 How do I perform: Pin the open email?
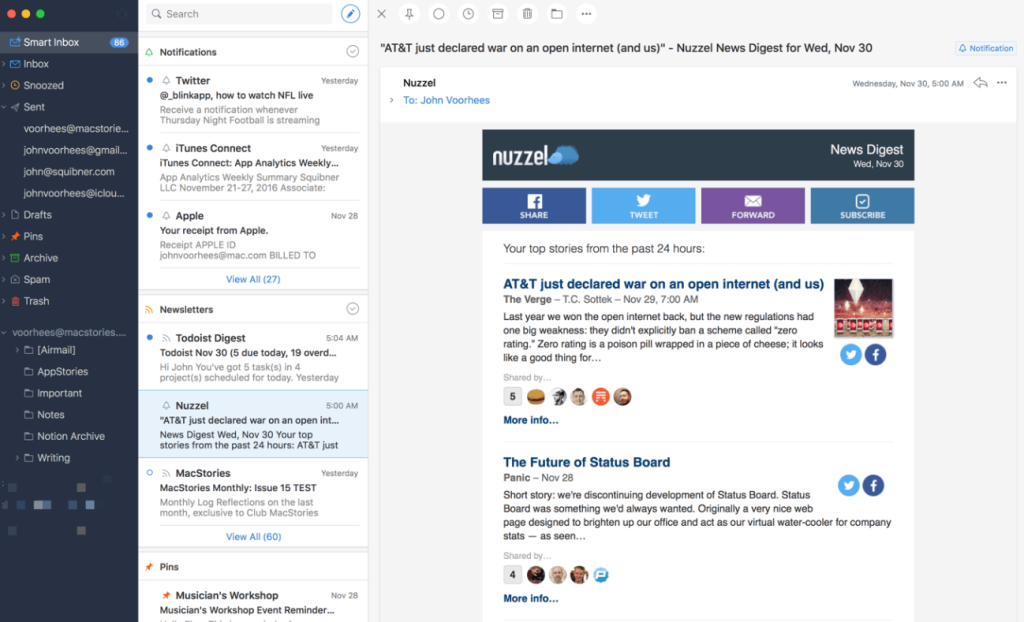coord(409,14)
